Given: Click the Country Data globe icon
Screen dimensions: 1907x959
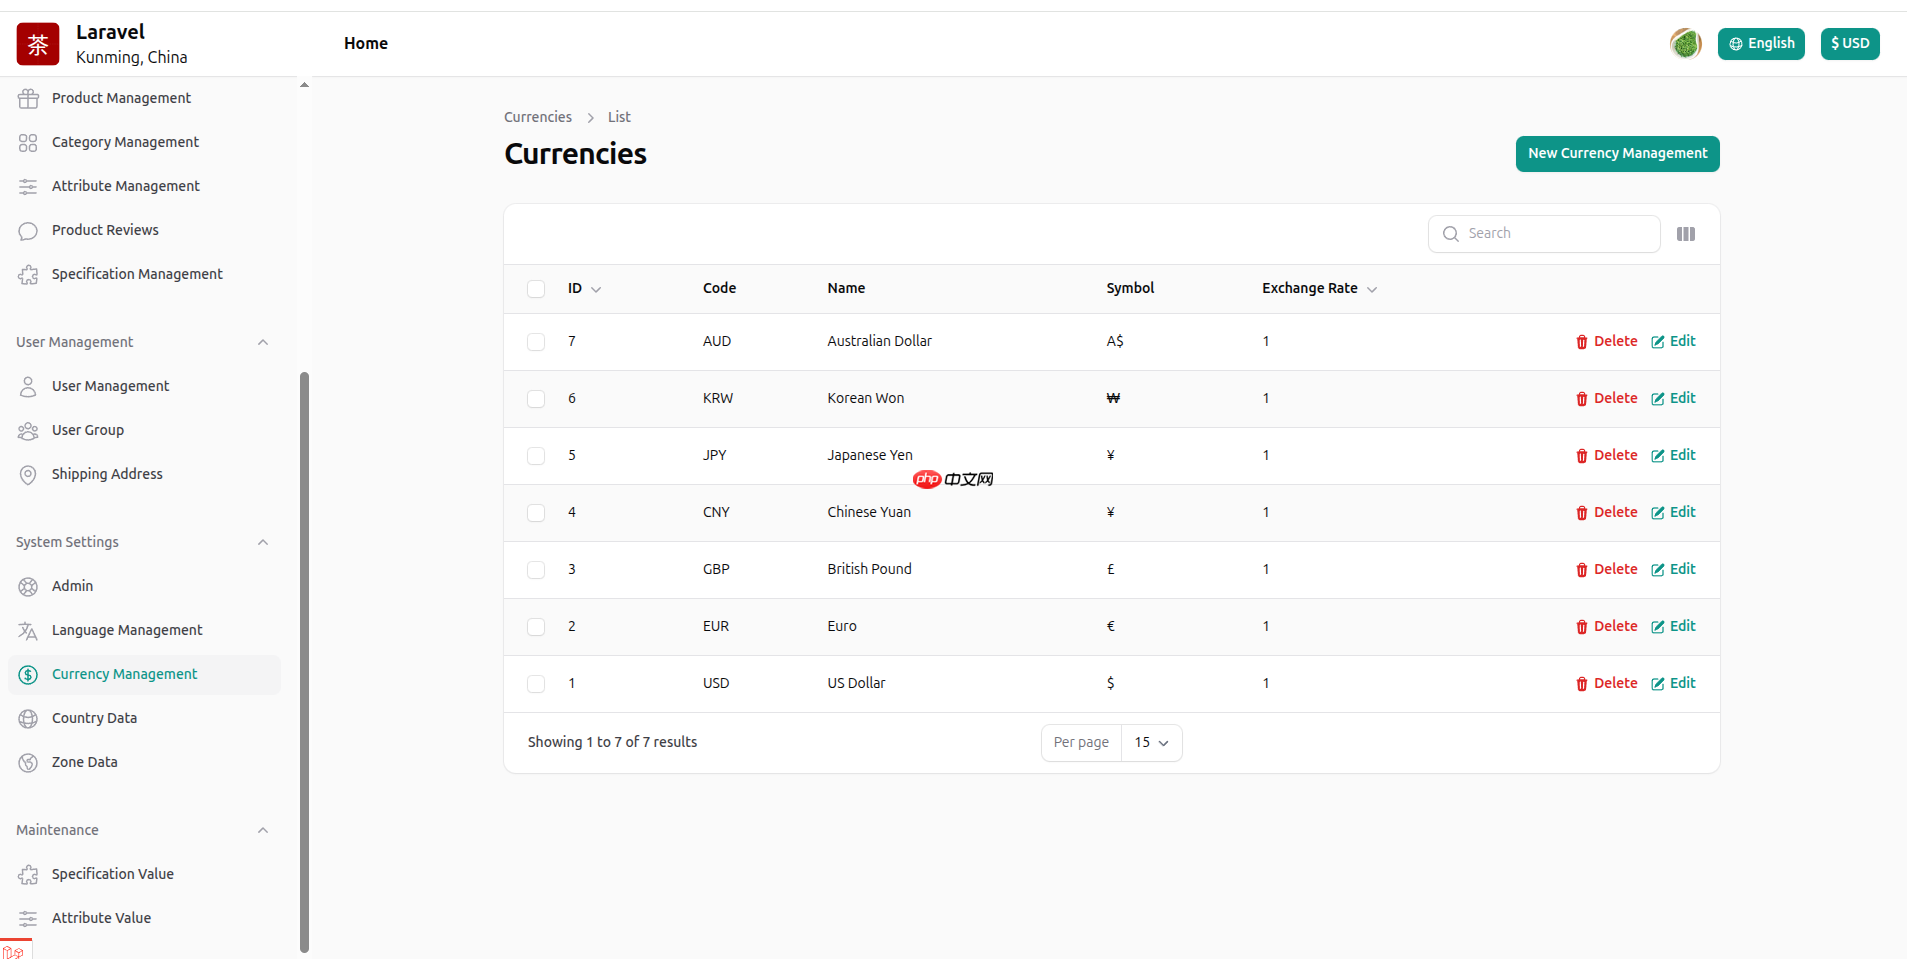Looking at the screenshot, I should coord(28,719).
